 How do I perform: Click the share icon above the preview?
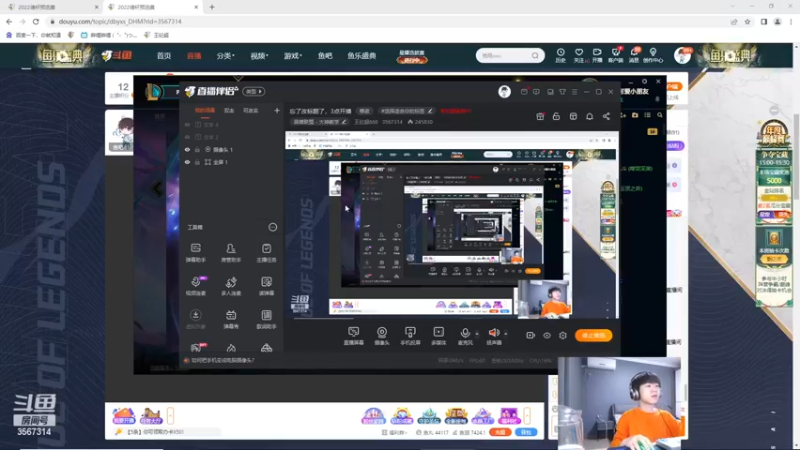[x=606, y=116]
